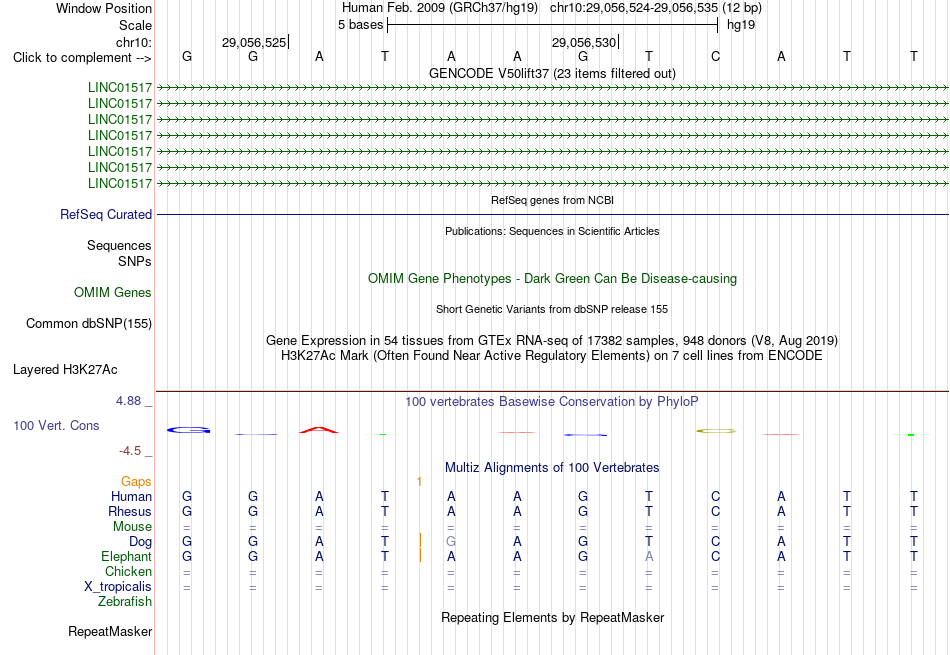Click the Layered H3K27Ac track label
The height and width of the screenshot is (655, 950).
(x=65, y=370)
